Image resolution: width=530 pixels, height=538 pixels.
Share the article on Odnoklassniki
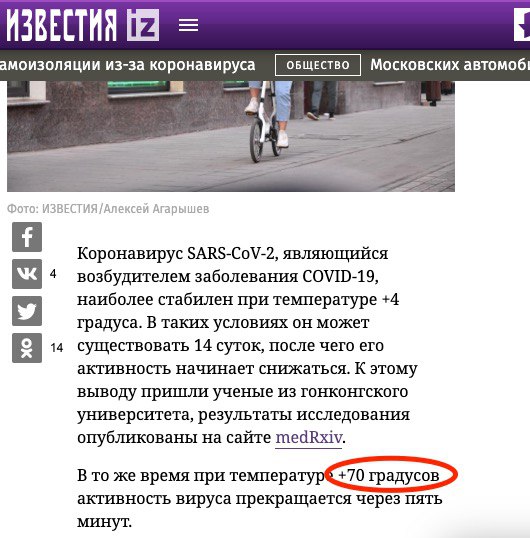tap(27, 348)
